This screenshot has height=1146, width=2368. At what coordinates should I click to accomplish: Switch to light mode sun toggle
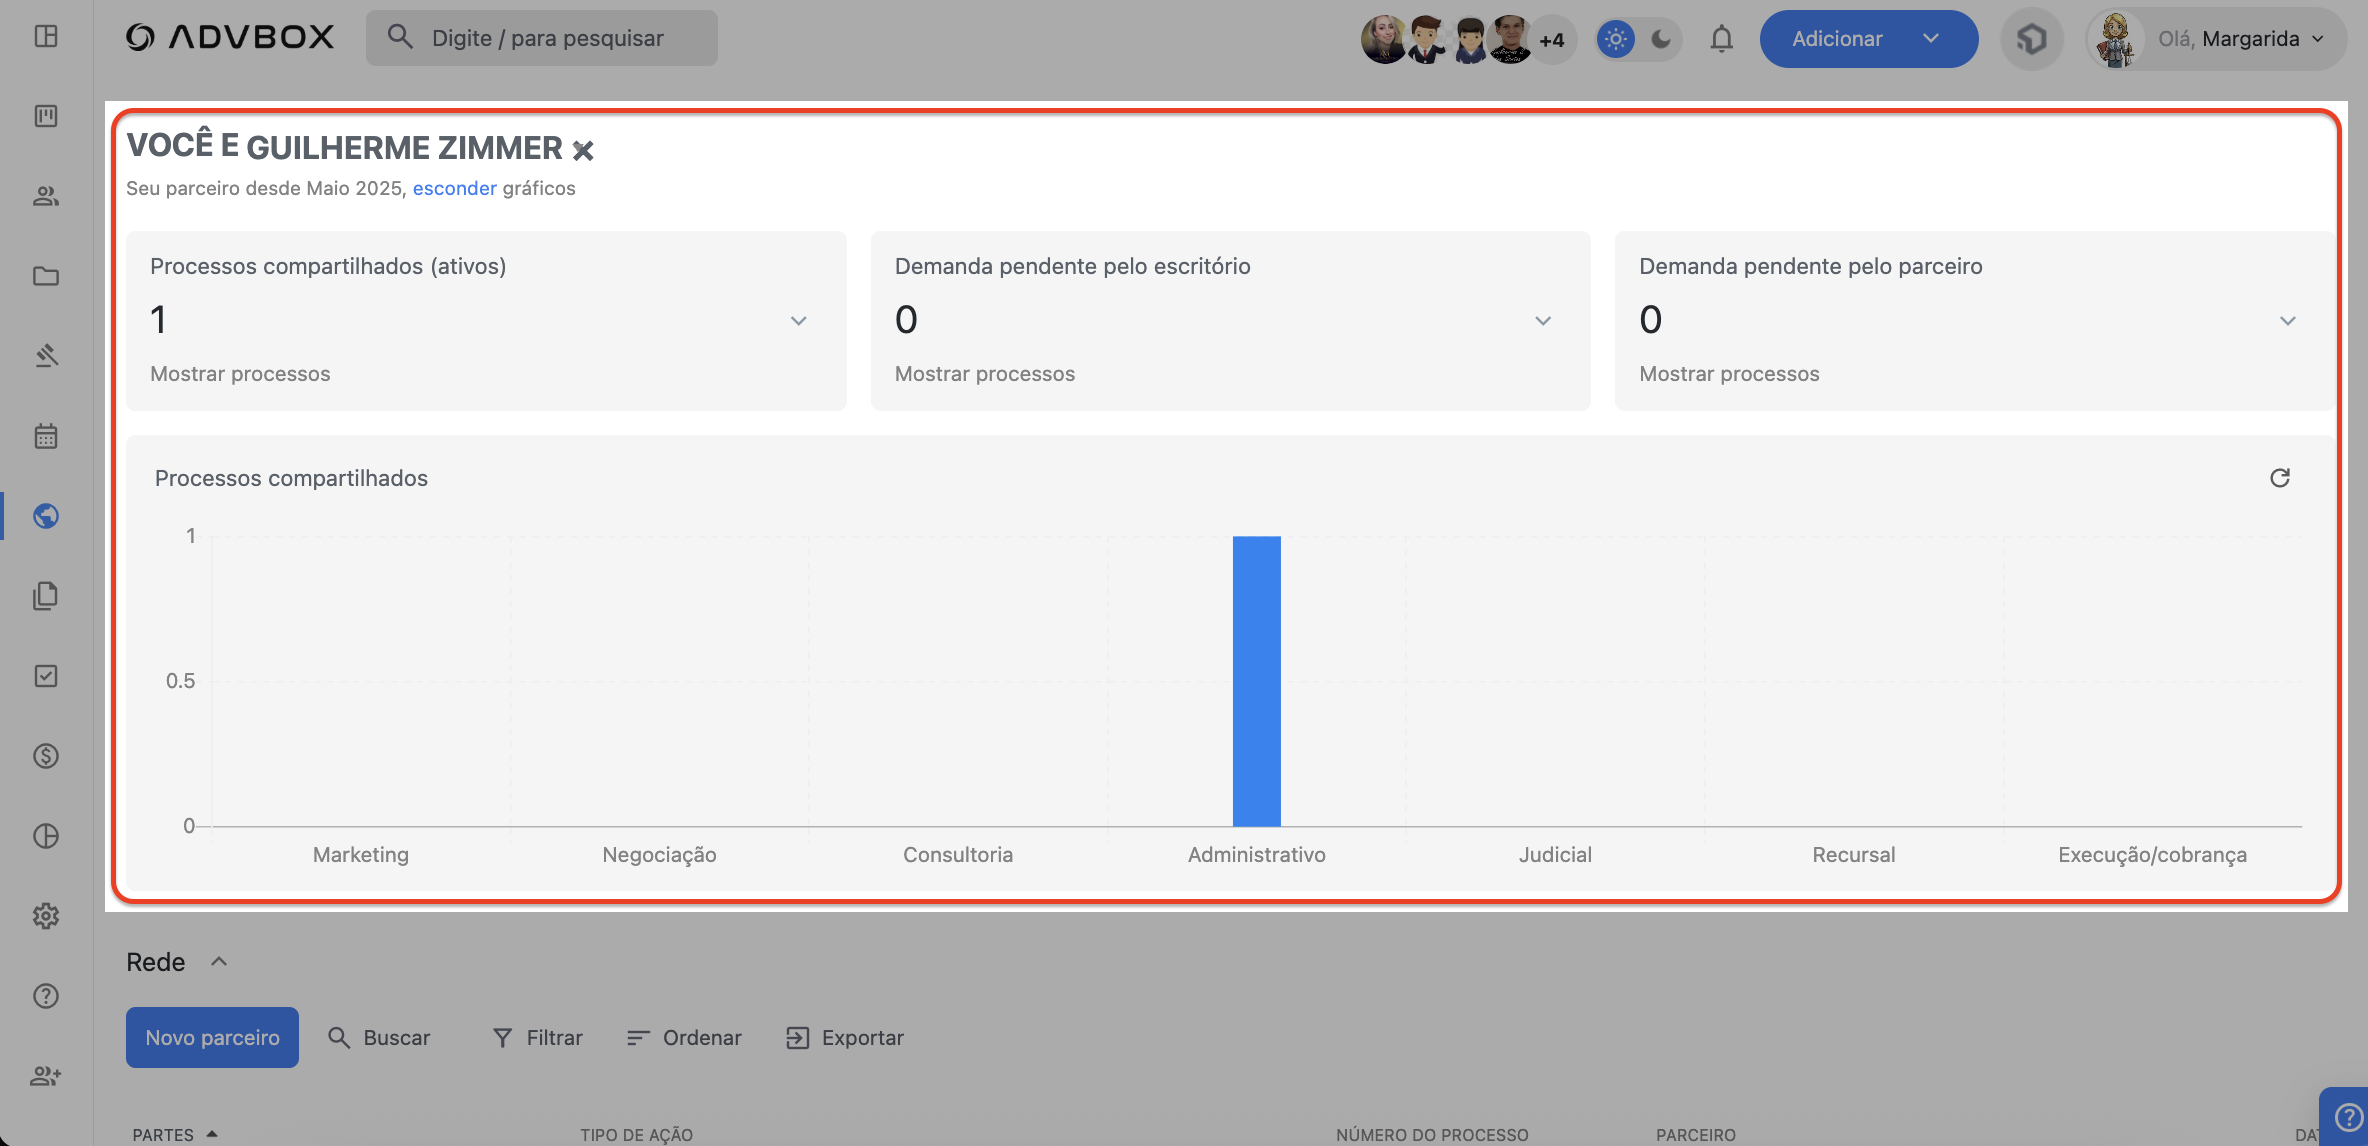pyautogui.click(x=1615, y=39)
